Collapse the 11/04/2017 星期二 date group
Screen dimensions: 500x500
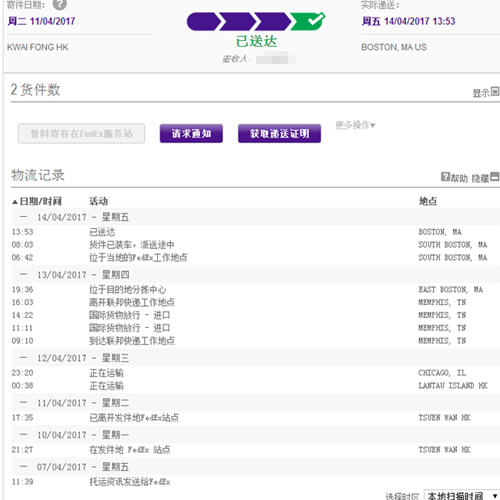coord(23,402)
